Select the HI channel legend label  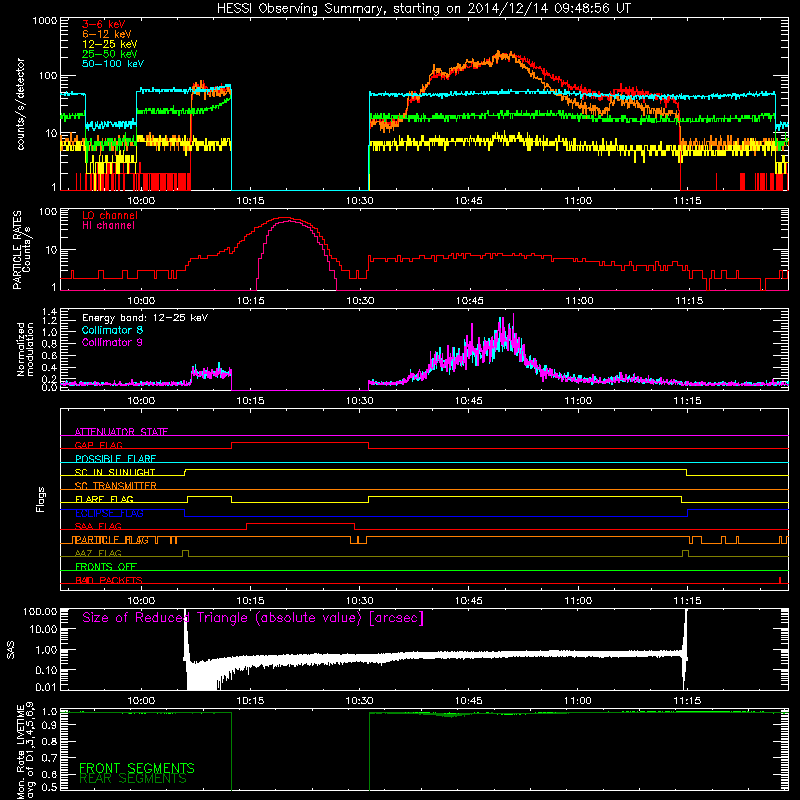point(108,226)
